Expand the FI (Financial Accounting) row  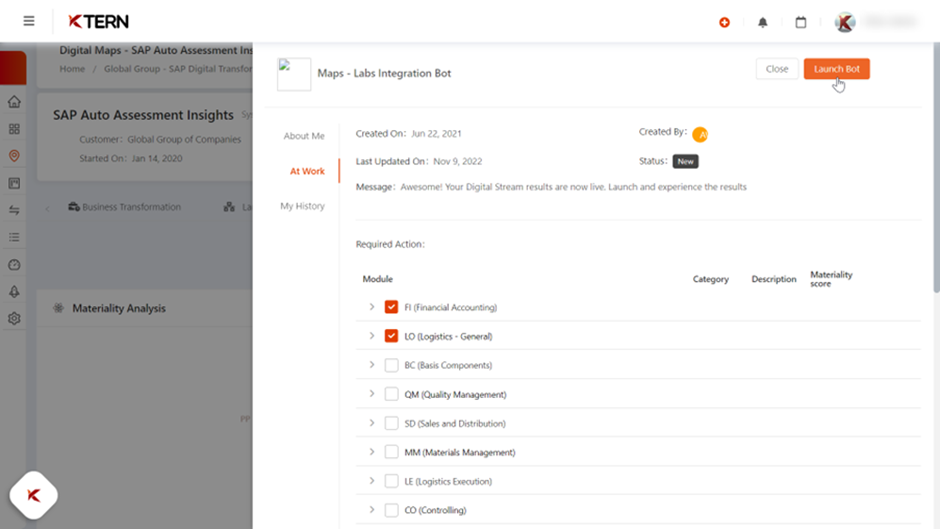[372, 306]
